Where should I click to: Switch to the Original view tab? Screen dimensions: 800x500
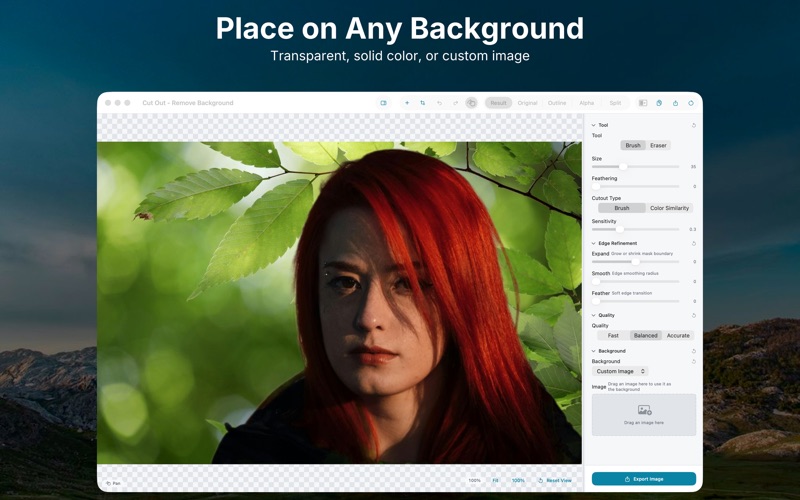[x=527, y=103]
